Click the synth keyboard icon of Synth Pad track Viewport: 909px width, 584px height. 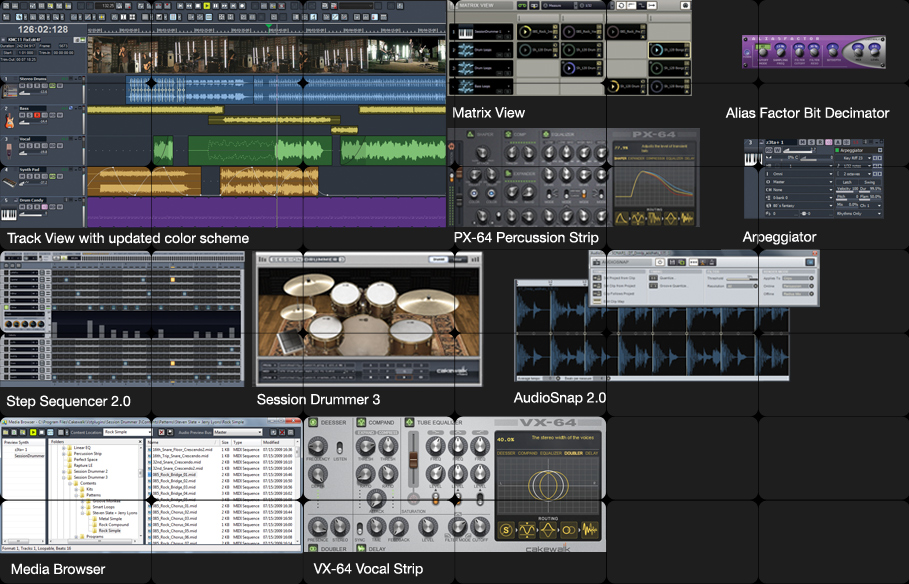[x=9, y=182]
